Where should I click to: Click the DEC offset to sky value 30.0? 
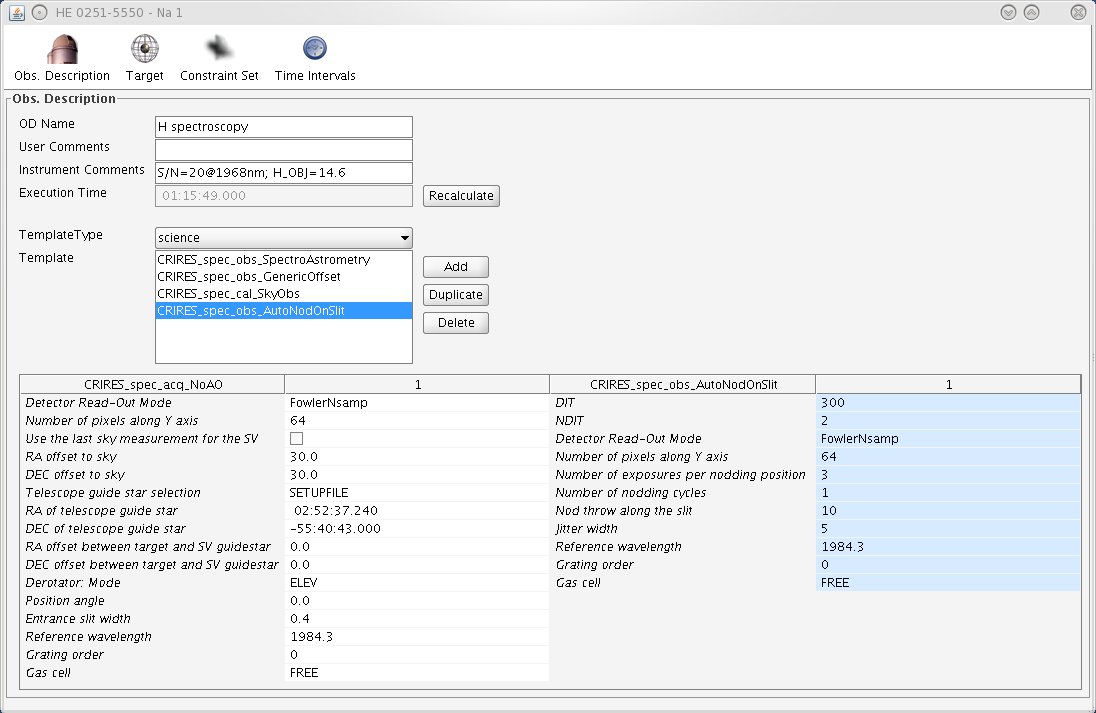pyautogui.click(x=417, y=475)
